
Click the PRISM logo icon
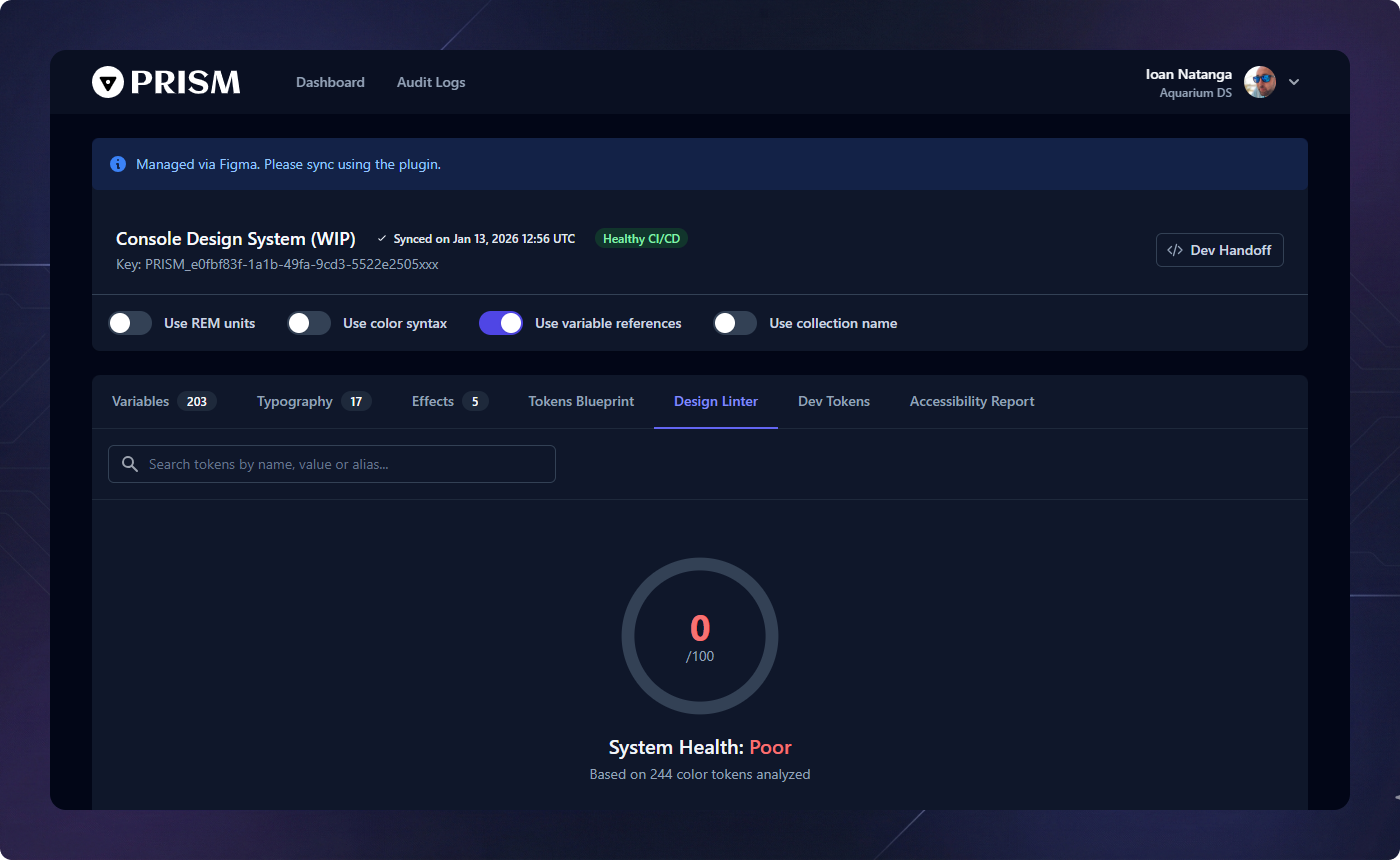tap(107, 81)
